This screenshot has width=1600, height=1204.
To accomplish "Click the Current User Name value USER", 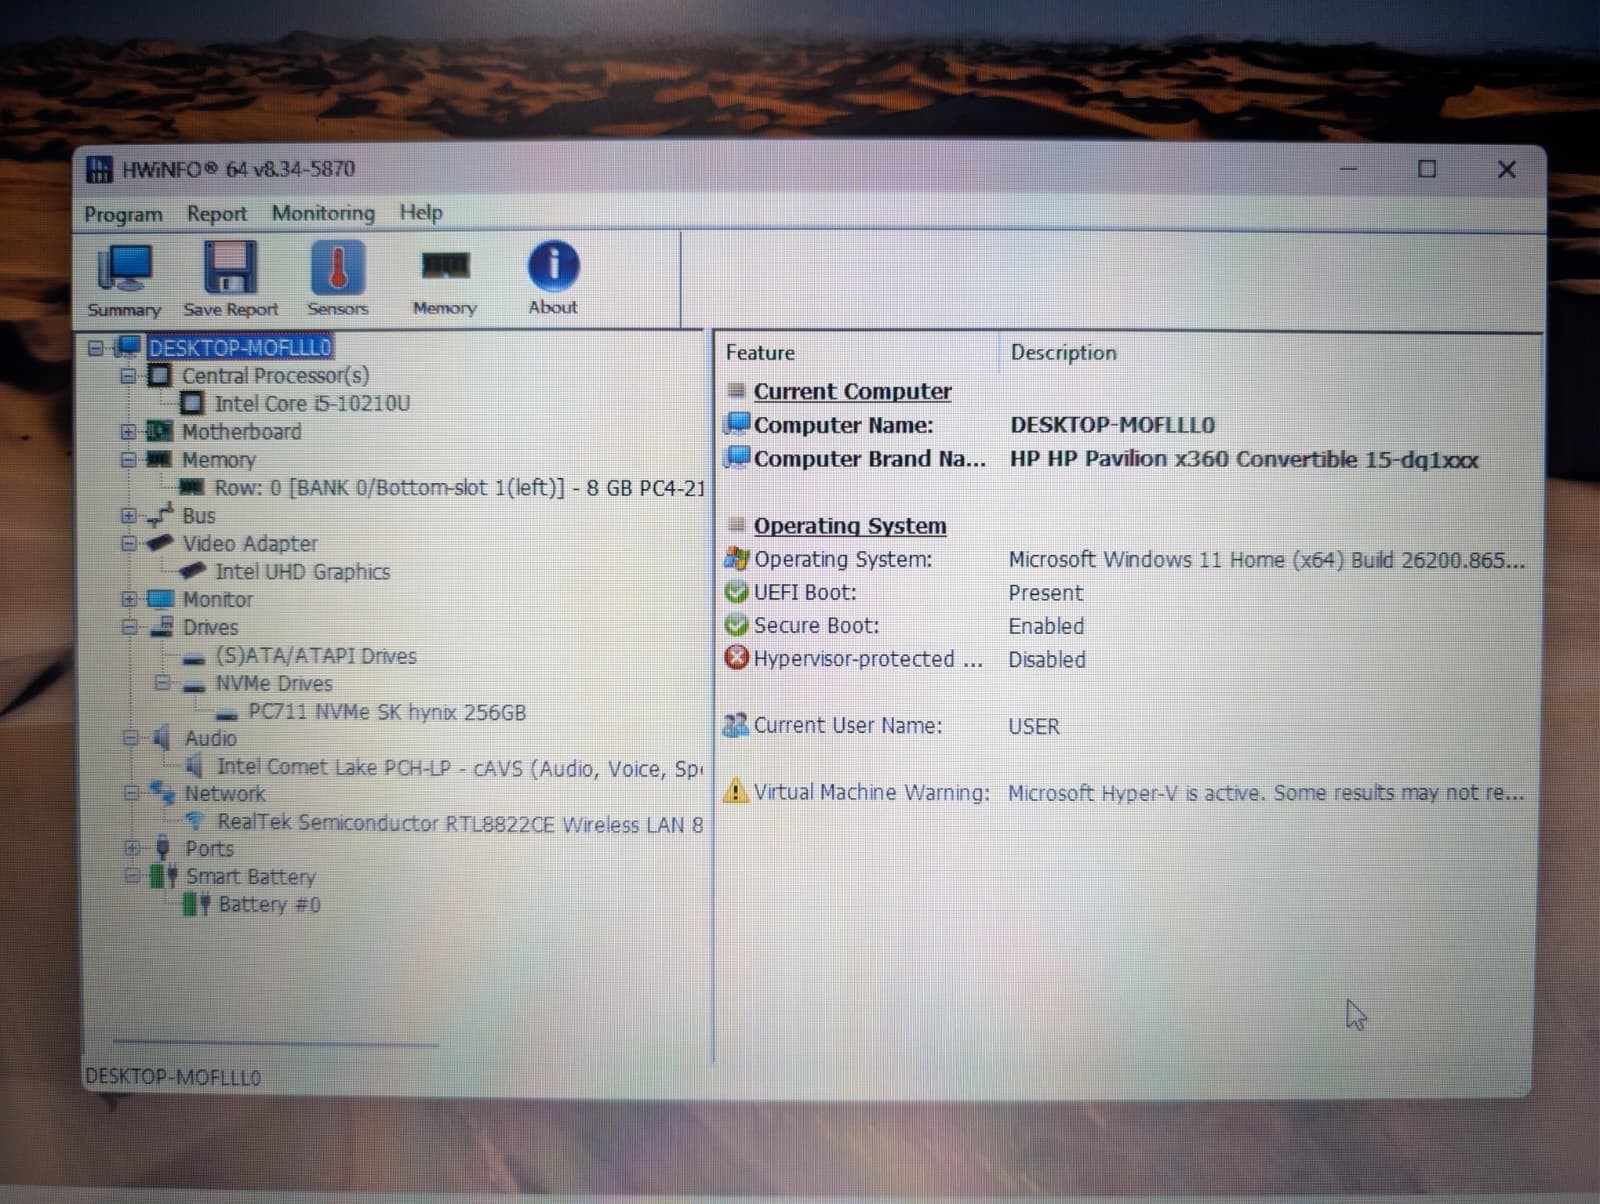I will point(1033,726).
